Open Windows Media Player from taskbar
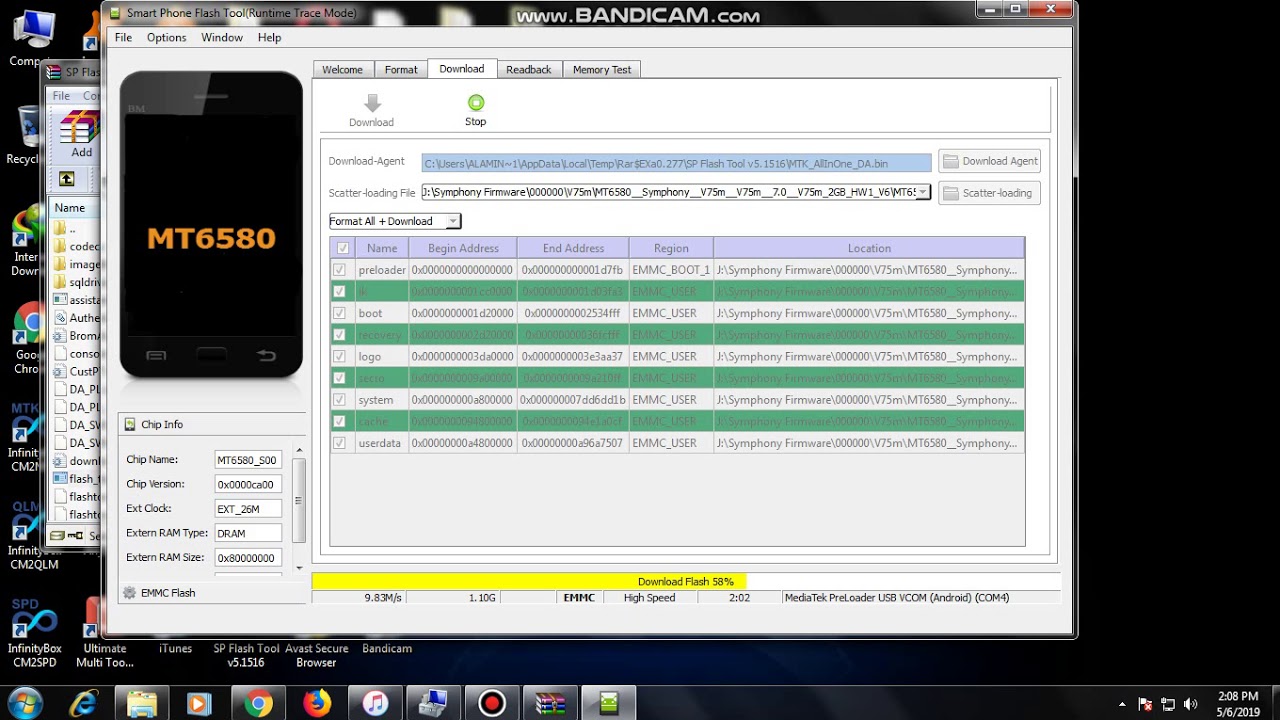This screenshot has height=720, width=1280. click(199, 703)
